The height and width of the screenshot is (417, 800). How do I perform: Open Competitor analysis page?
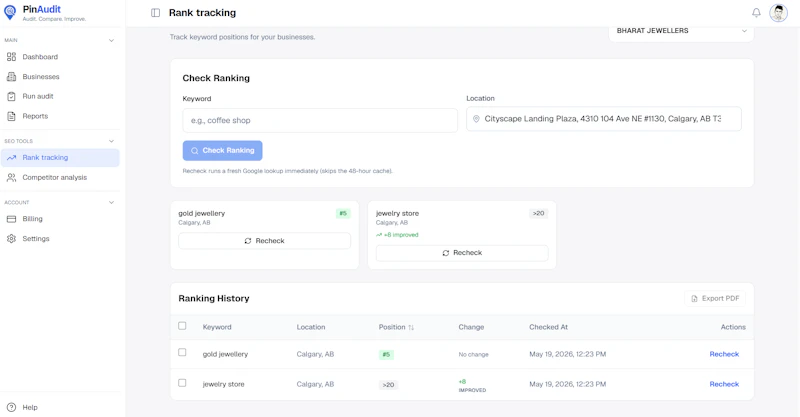[x=60, y=178]
